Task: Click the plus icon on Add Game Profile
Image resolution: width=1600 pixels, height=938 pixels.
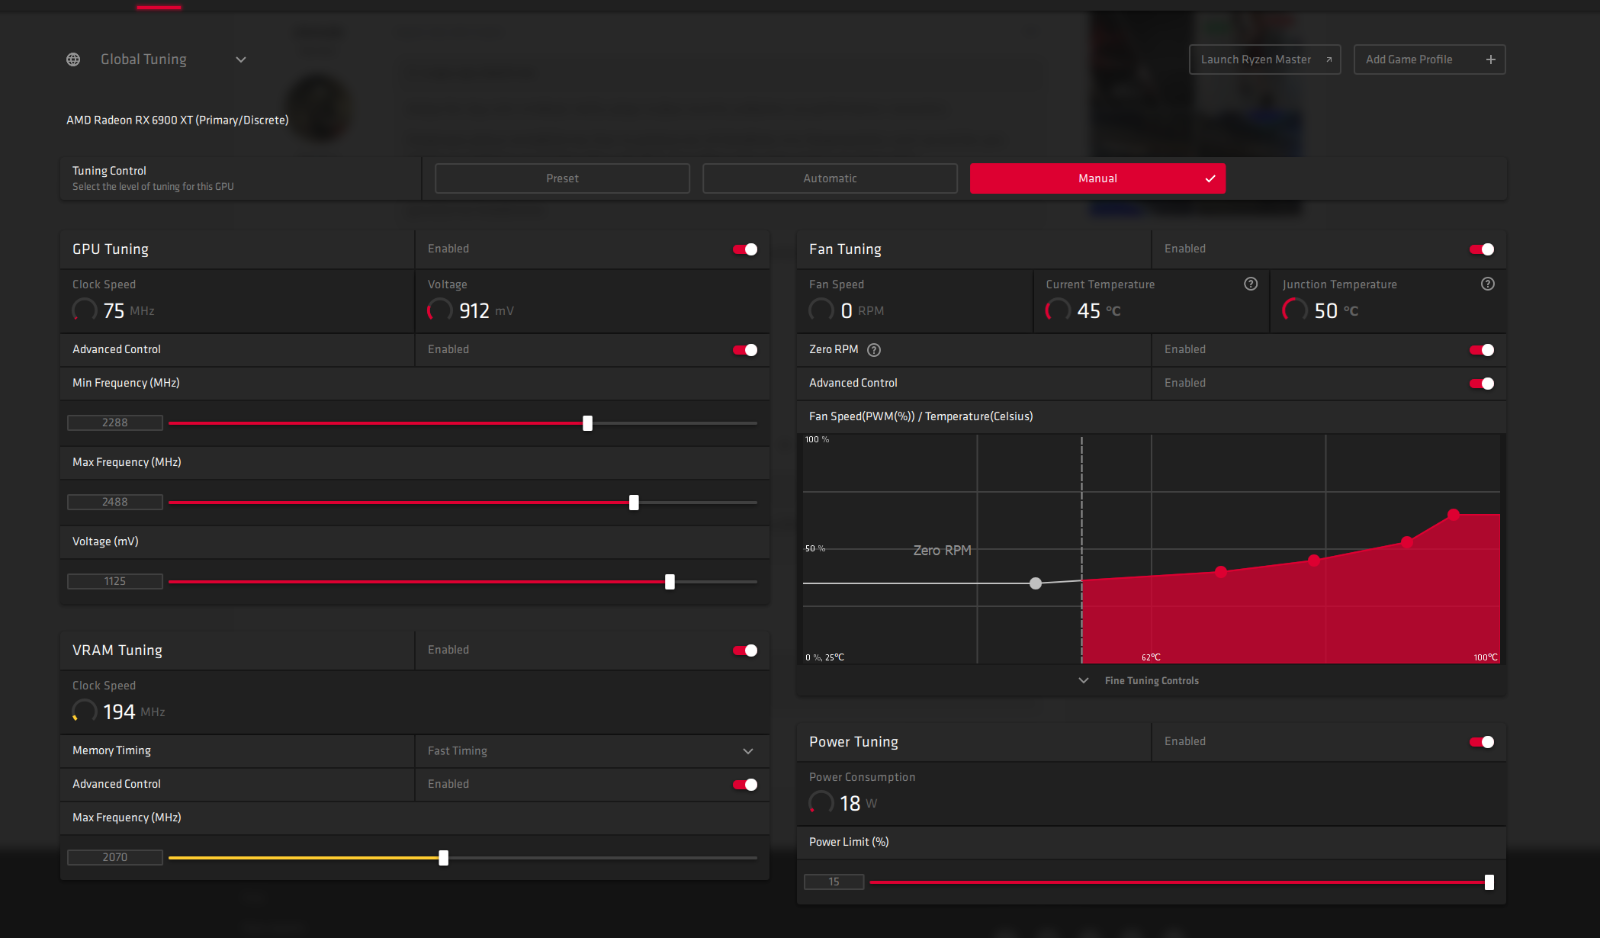Action: pos(1490,60)
